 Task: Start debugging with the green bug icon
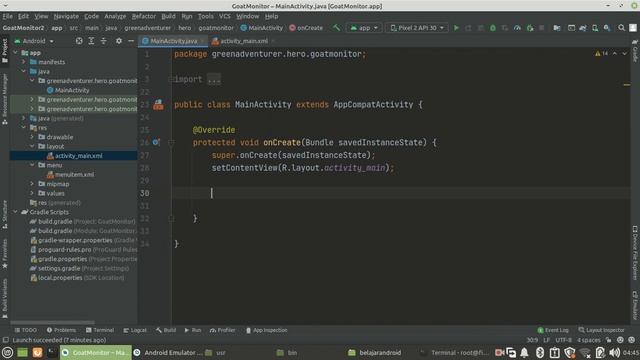(493, 28)
